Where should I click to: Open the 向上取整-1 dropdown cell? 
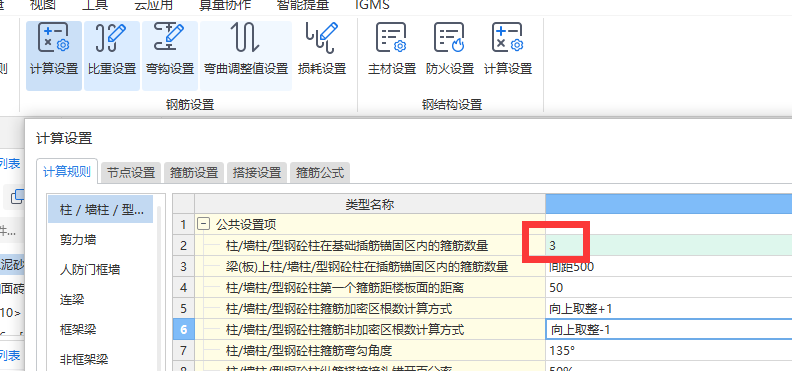click(x=668, y=330)
